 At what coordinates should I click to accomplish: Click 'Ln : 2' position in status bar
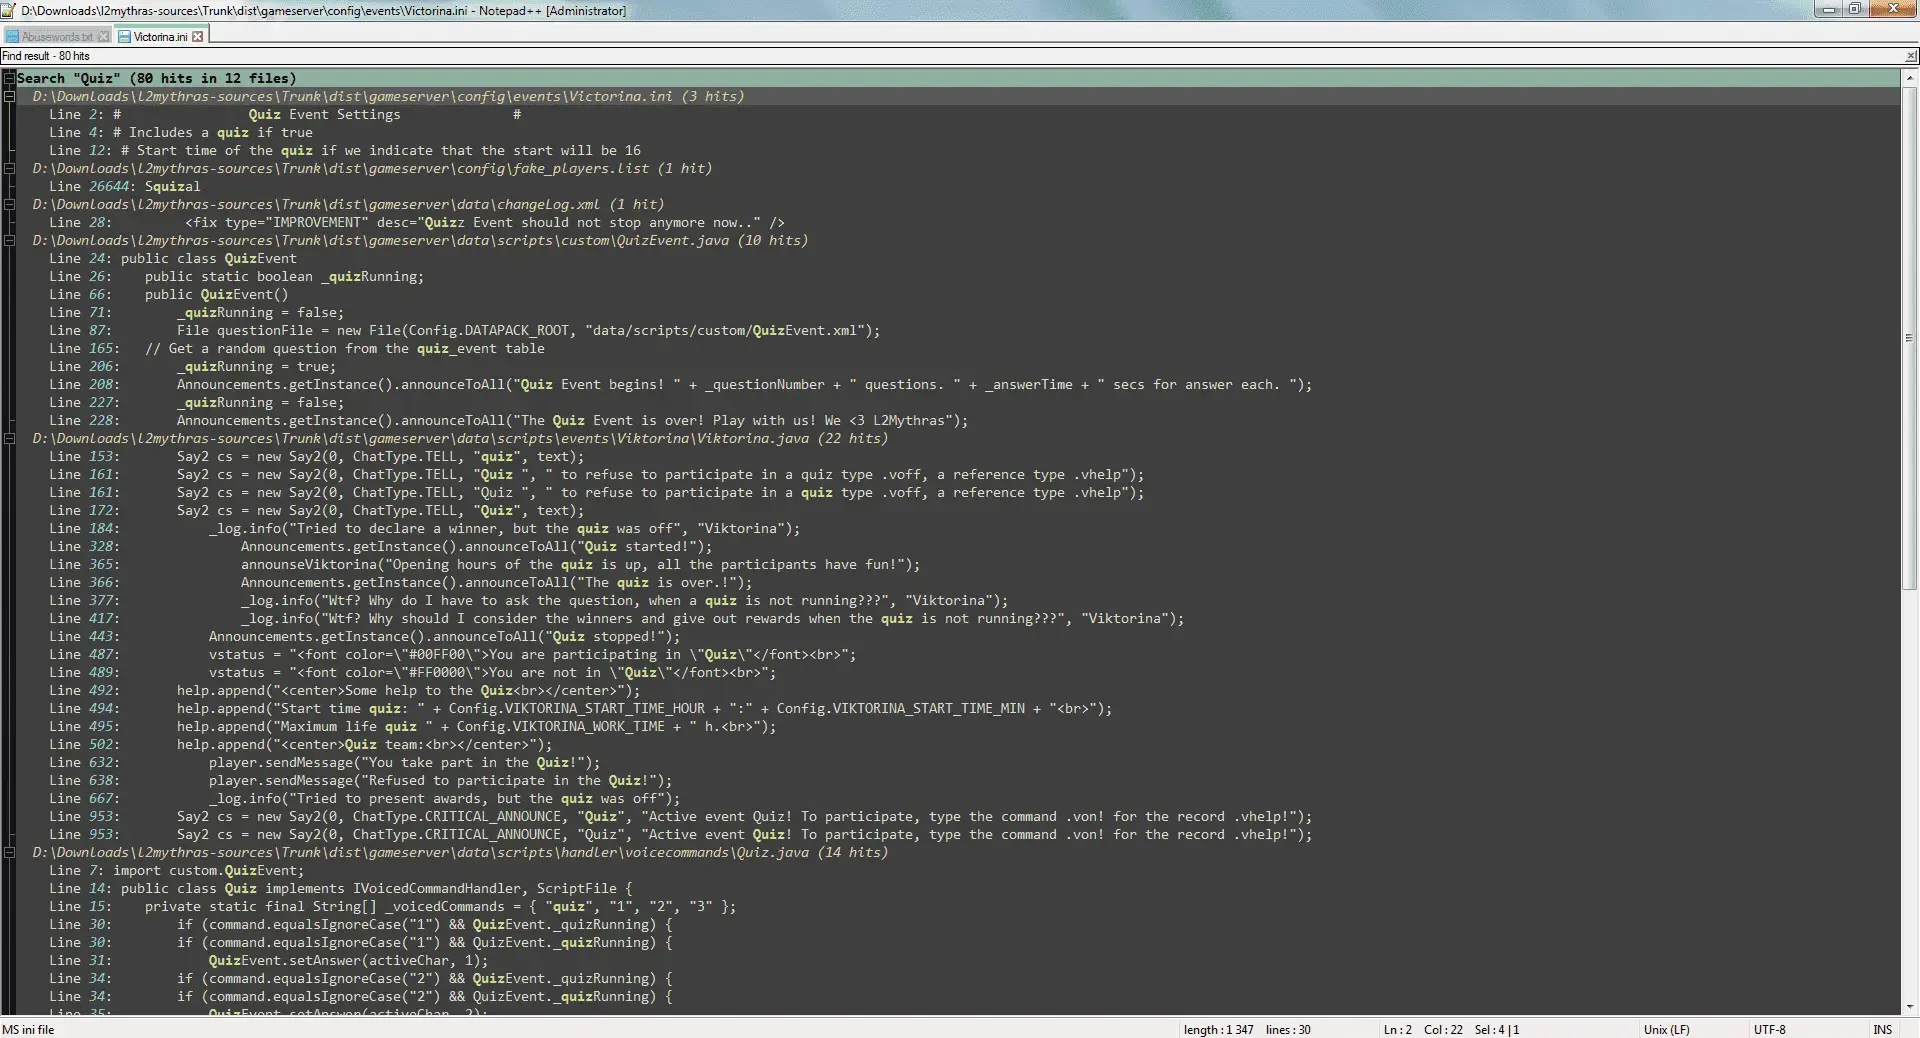point(1398,1029)
